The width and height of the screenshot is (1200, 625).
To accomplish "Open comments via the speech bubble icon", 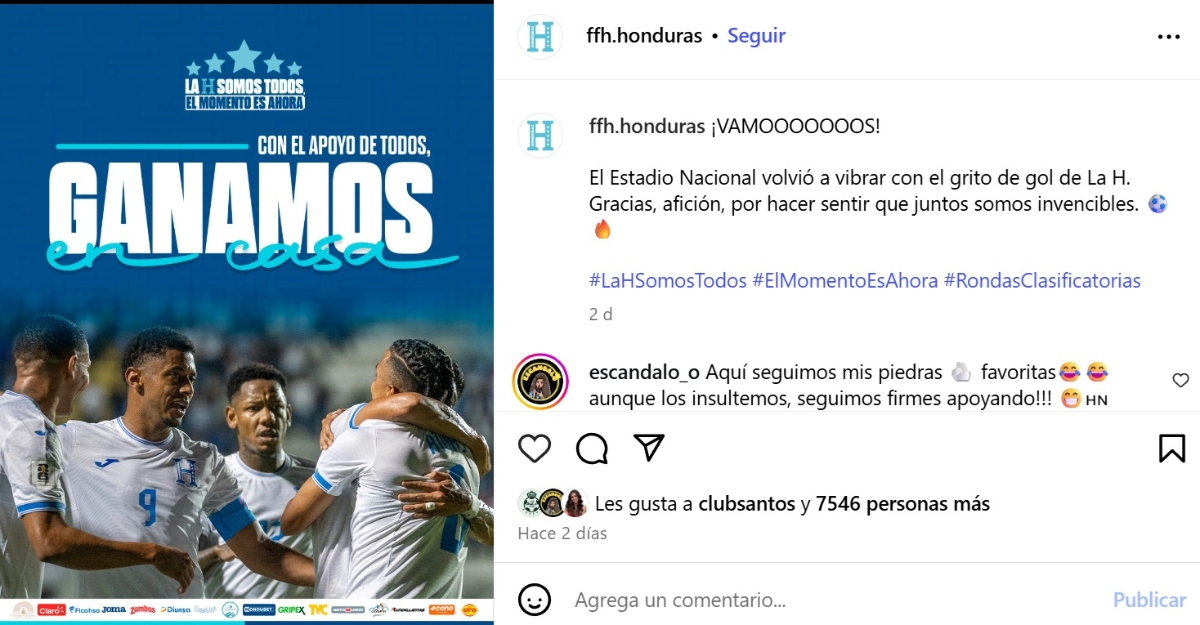I will click(592, 448).
